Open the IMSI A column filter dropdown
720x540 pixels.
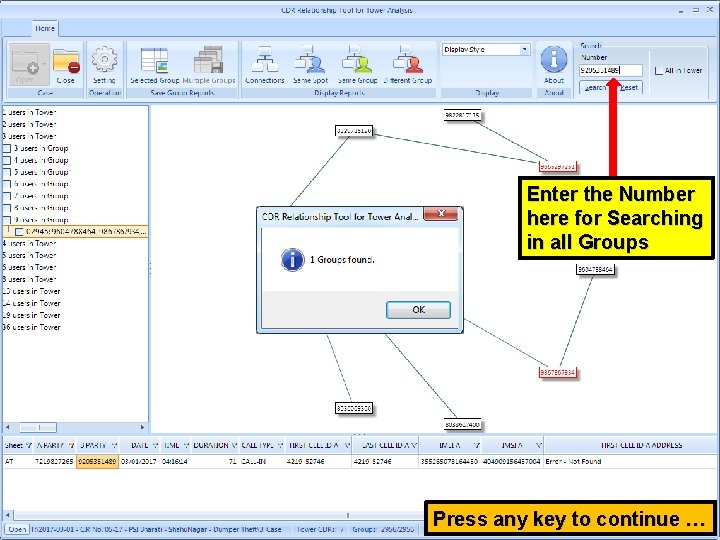(x=539, y=445)
